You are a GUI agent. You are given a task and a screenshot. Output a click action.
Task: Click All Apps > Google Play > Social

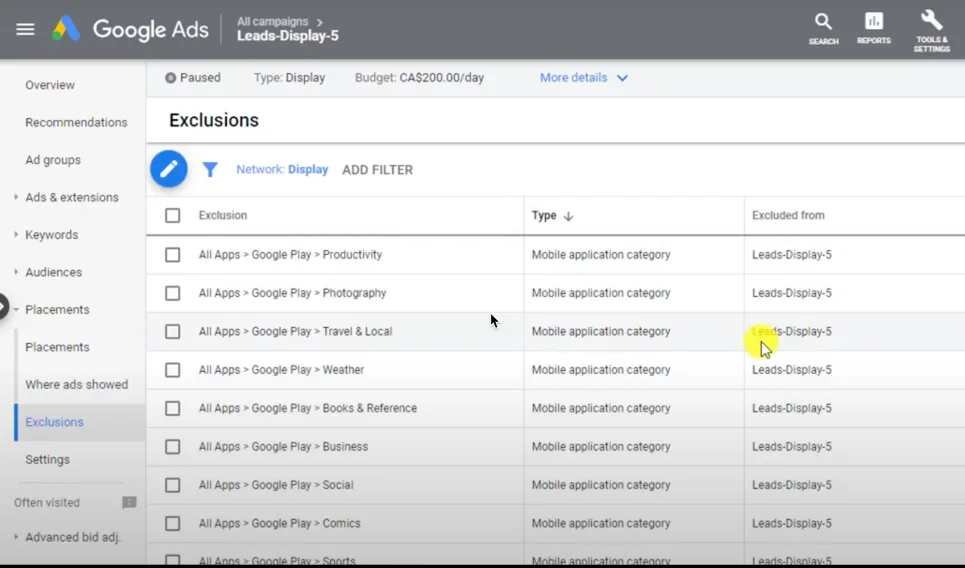(276, 485)
